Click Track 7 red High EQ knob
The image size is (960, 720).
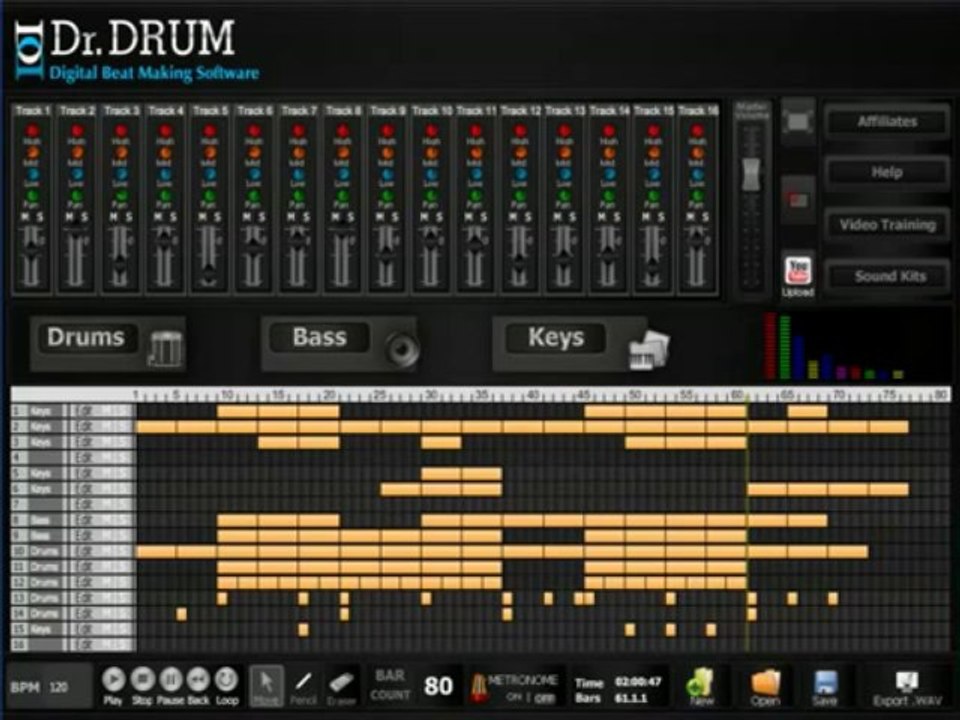coord(298,130)
